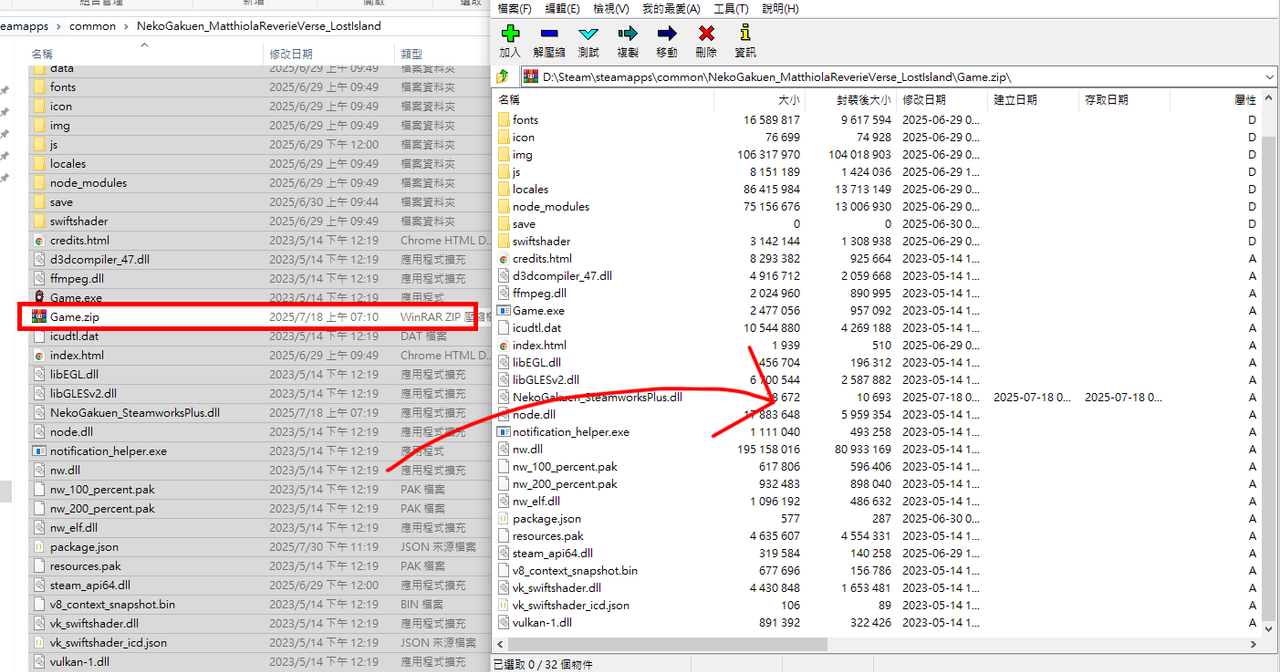Open the Info (資訊) toolbar icon
Screen dimensions: 1280x672
pyautogui.click(x=745, y=33)
